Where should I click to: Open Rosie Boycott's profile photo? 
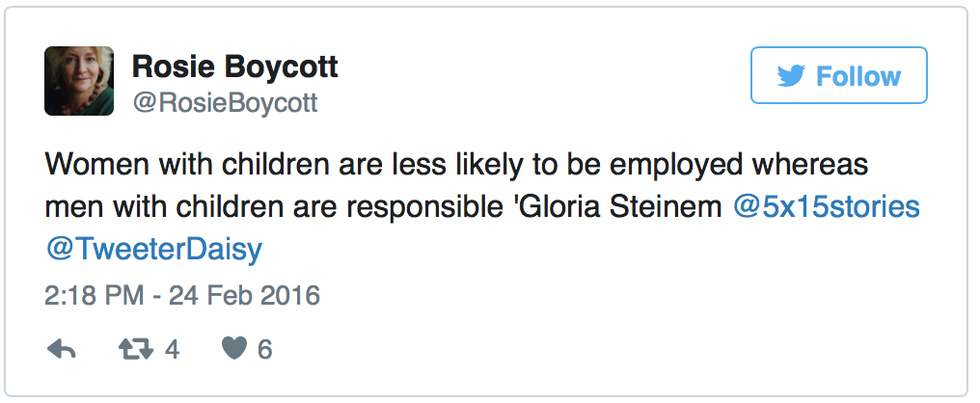click(x=79, y=80)
